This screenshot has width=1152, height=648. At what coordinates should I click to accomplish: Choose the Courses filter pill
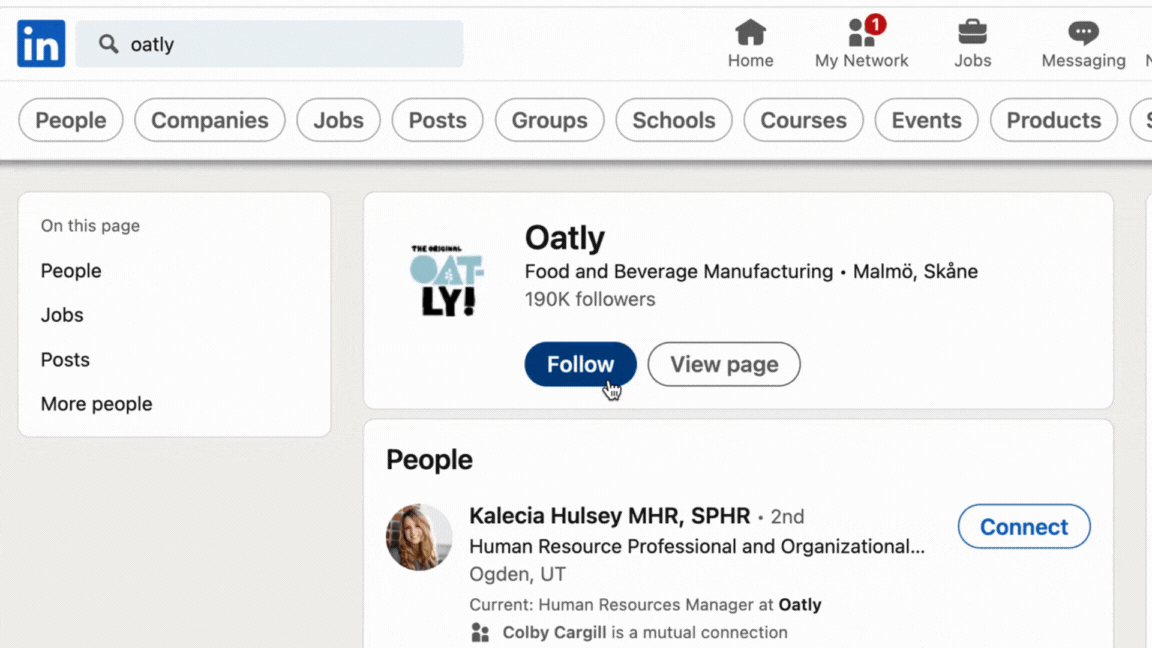click(803, 120)
